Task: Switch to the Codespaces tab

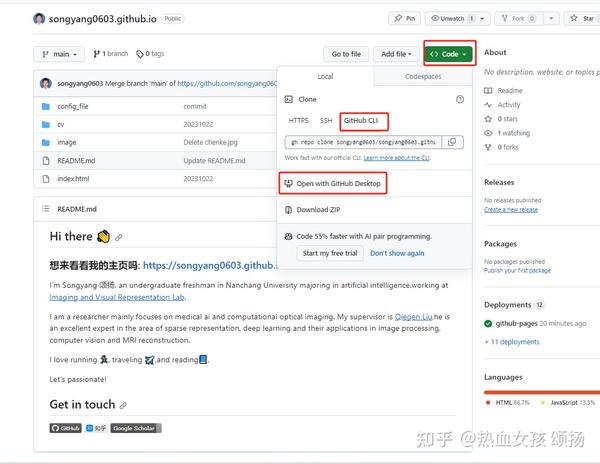Action: coord(423,77)
